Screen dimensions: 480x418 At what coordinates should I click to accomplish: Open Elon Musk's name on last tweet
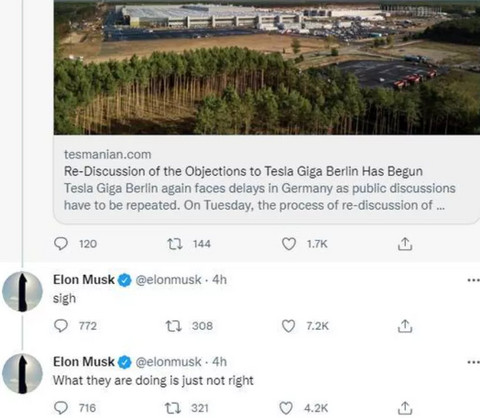click(84, 362)
